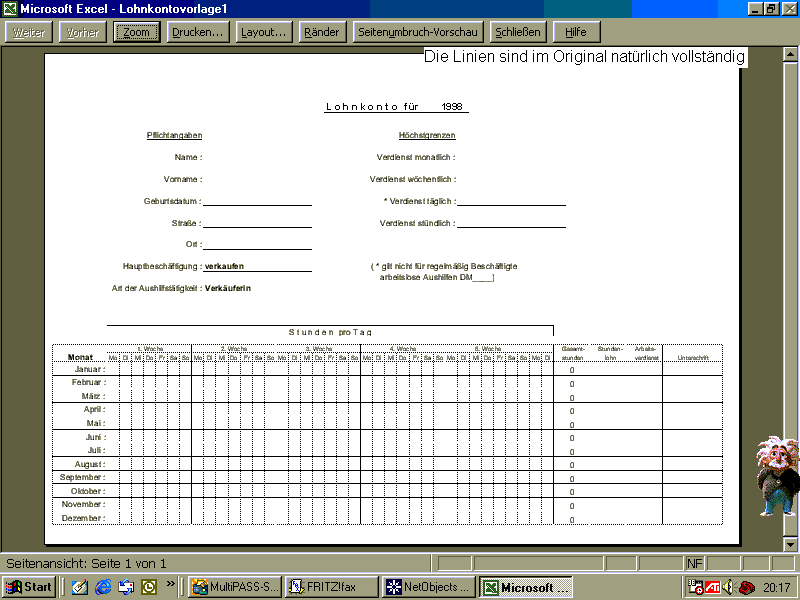Launch Internet Explorer from quick launch
The width and height of the screenshot is (800, 600).
tap(103, 587)
